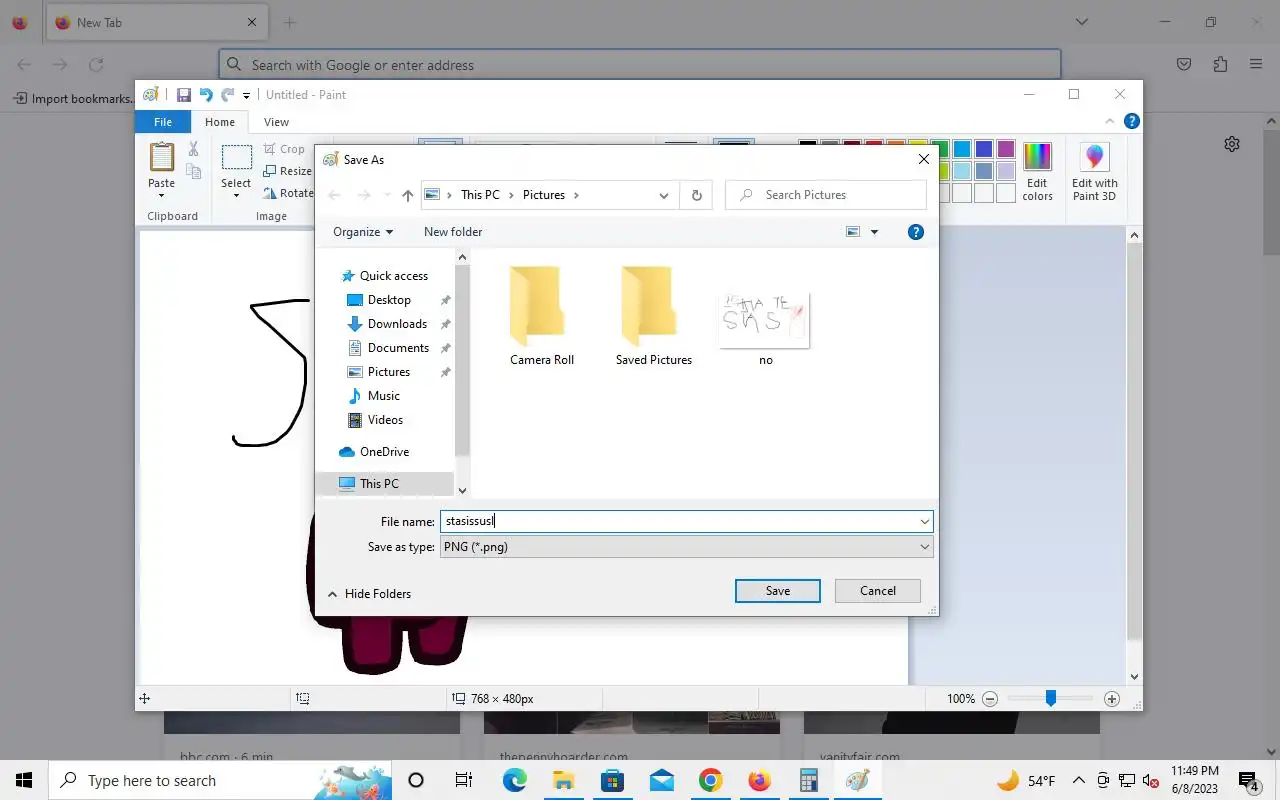Go up one folder level in Save As

click(x=407, y=195)
